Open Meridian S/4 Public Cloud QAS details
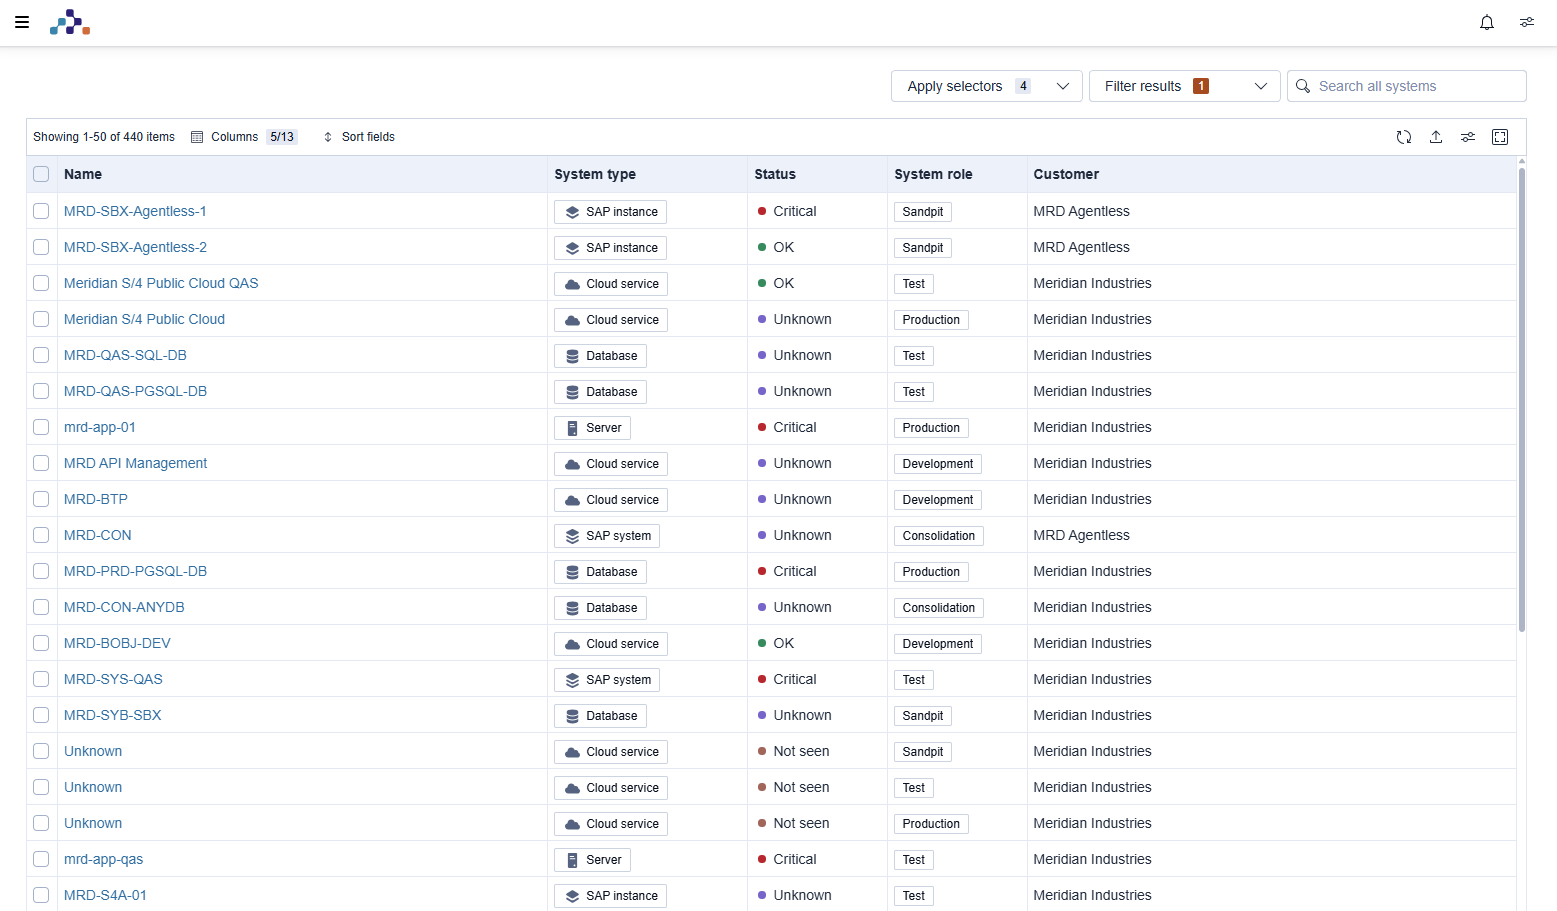 coord(161,283)
